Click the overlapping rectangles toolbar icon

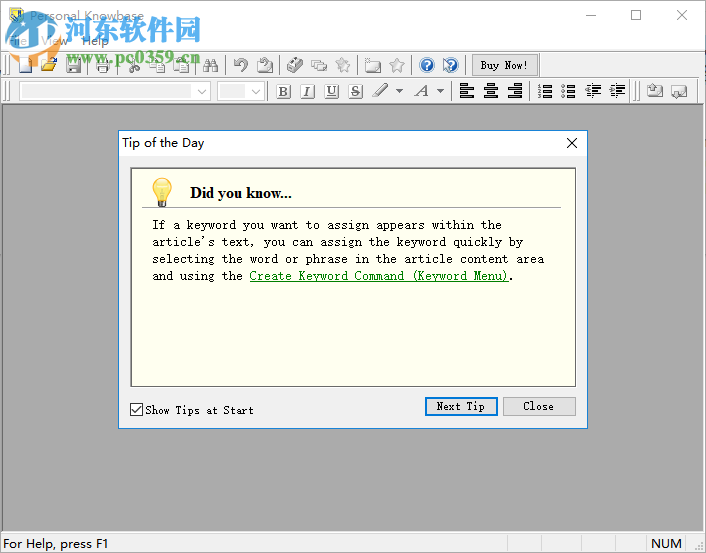[x=319, y=66]
